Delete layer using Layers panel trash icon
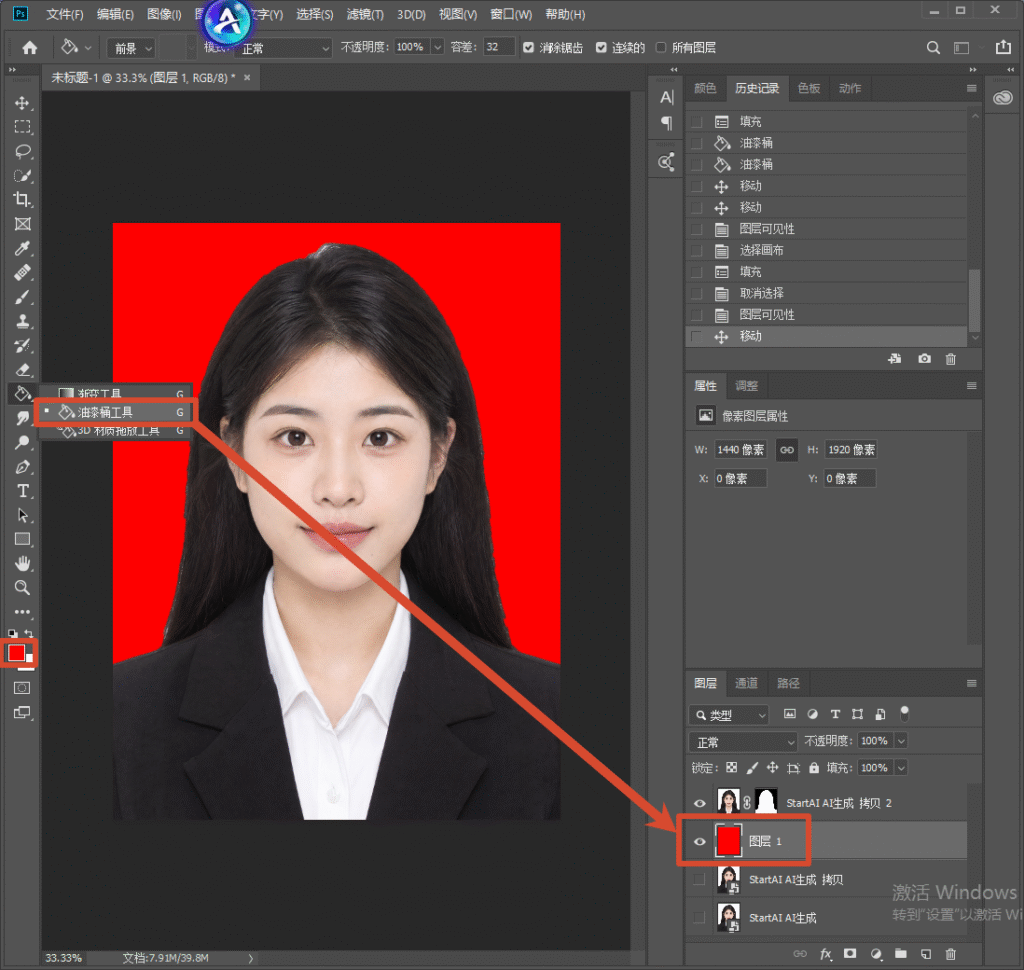Viewport: 1024px width, 970px height. [x=951, y=954]
